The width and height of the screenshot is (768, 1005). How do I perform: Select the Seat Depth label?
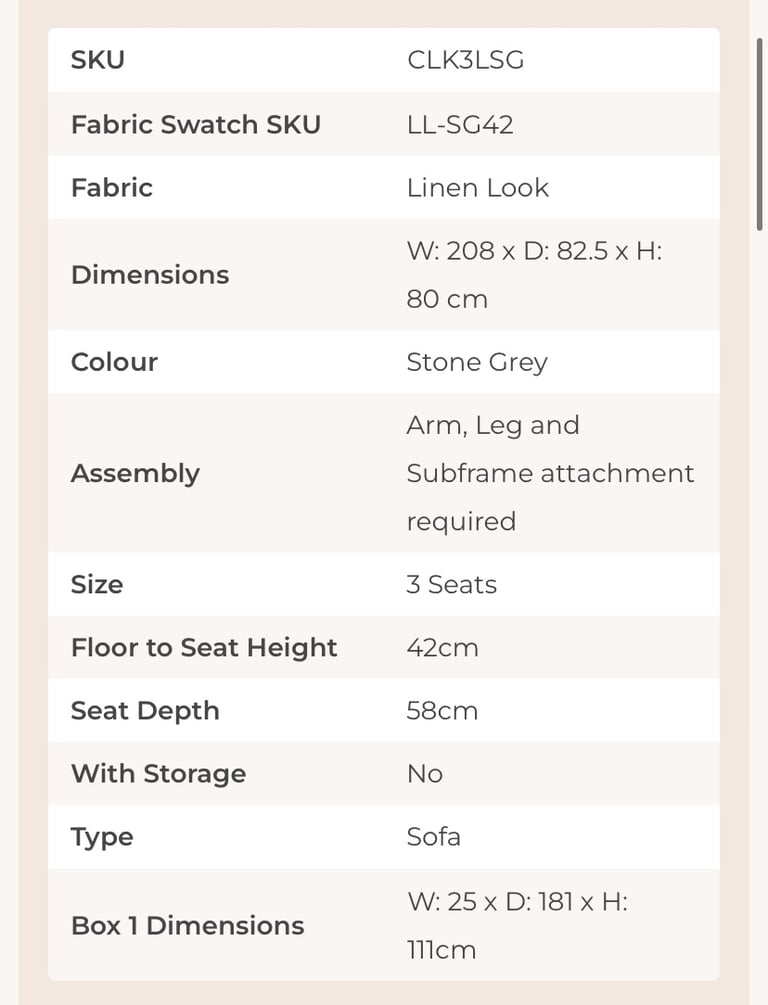coord(145,711)
